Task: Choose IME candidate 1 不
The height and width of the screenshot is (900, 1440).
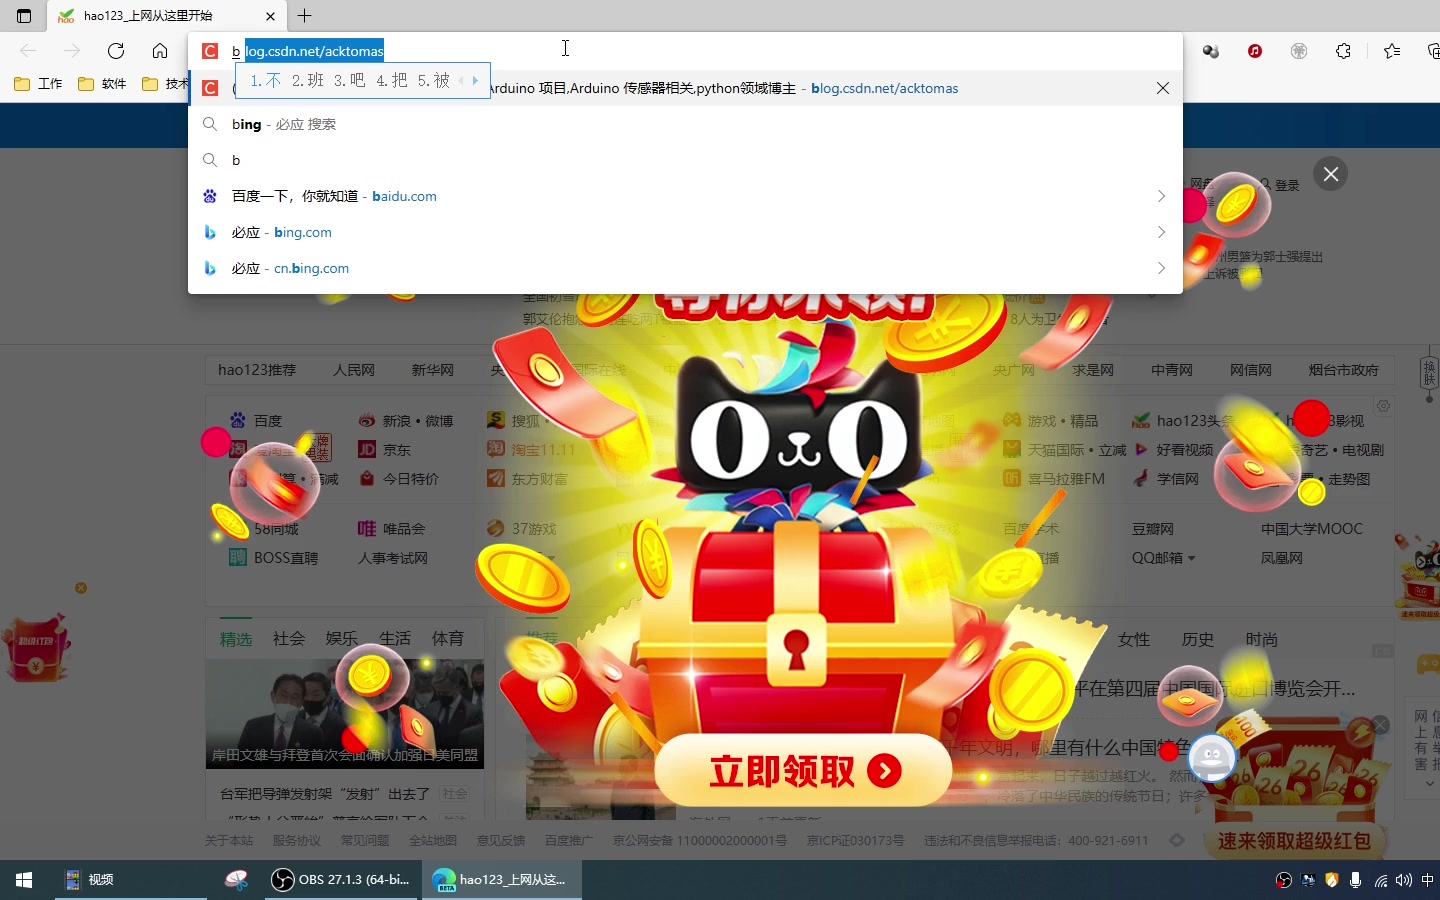Action: 266,81
